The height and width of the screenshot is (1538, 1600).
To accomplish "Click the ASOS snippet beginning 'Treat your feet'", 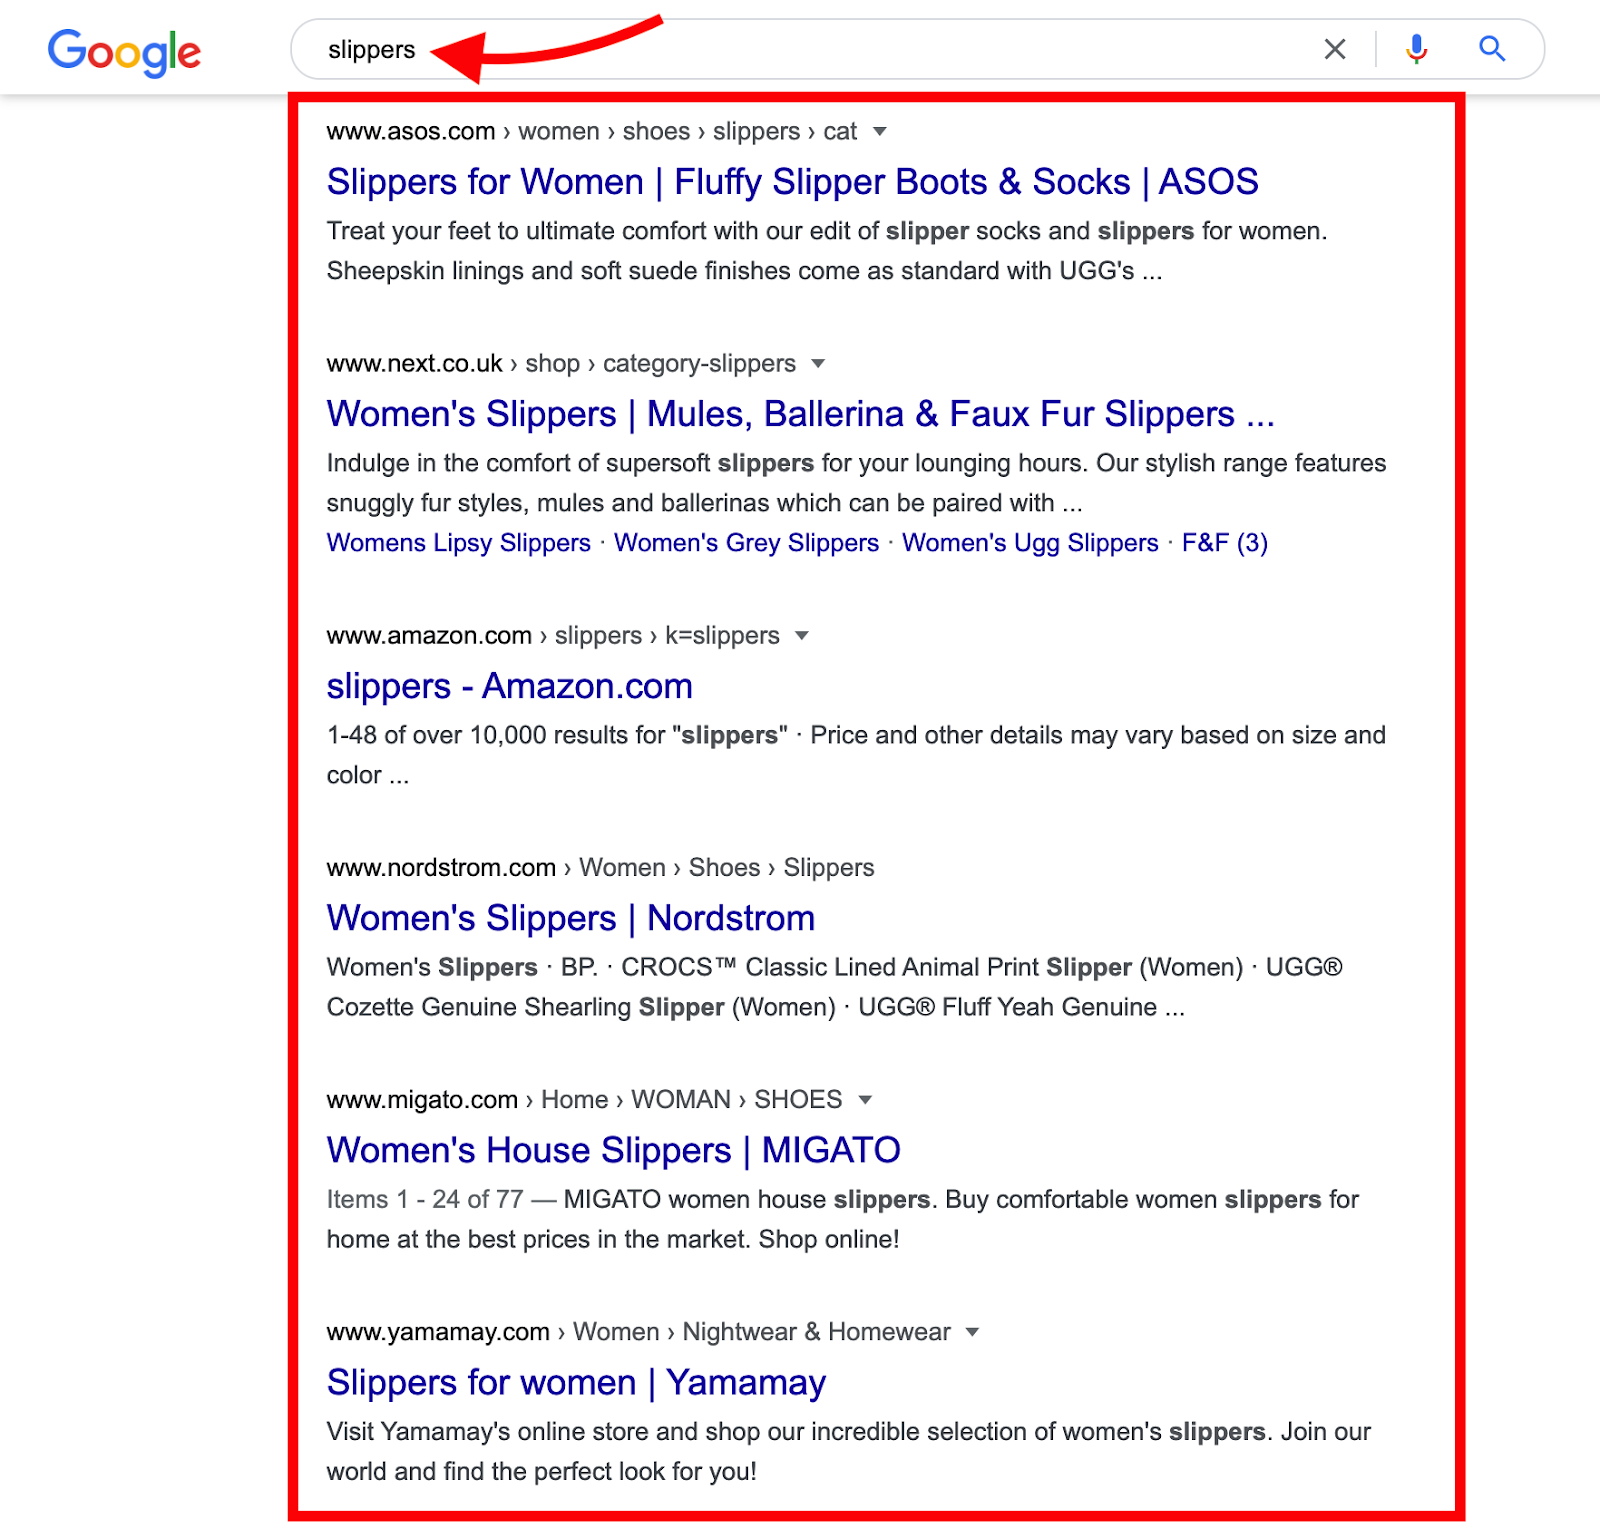I will [827, 251].
